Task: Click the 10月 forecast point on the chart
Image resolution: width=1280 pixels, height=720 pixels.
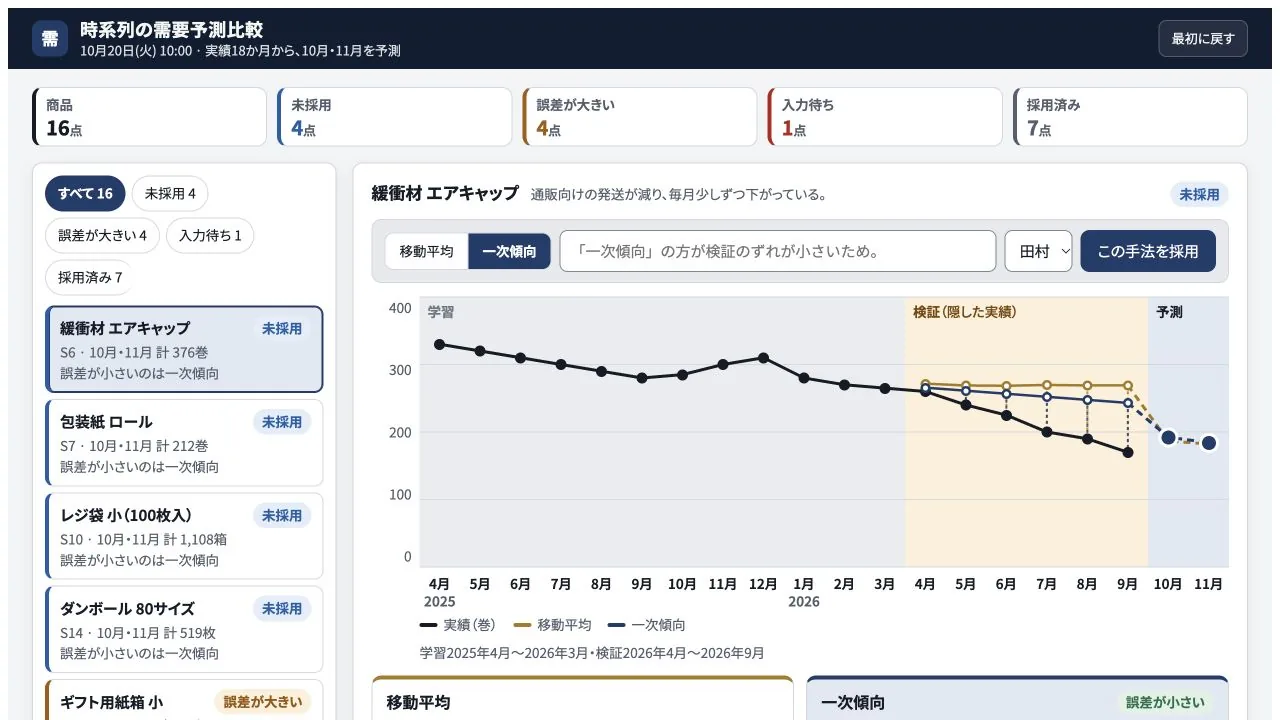Action: point(1168,437)
